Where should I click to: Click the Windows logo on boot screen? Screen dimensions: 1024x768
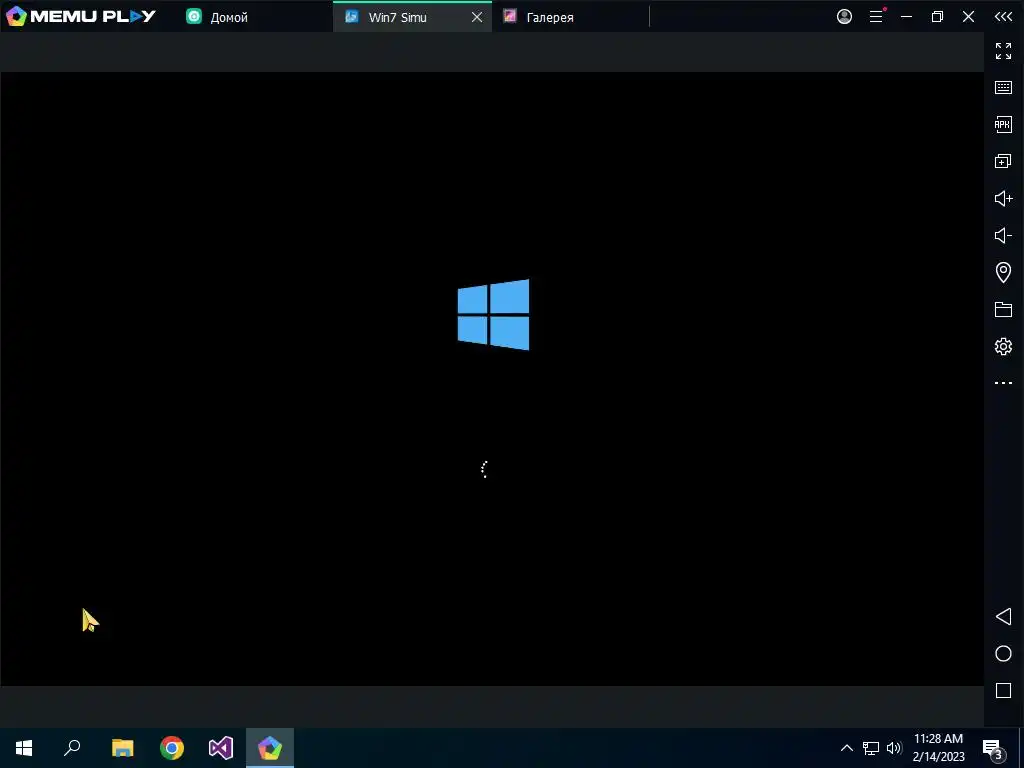[493, 315]
